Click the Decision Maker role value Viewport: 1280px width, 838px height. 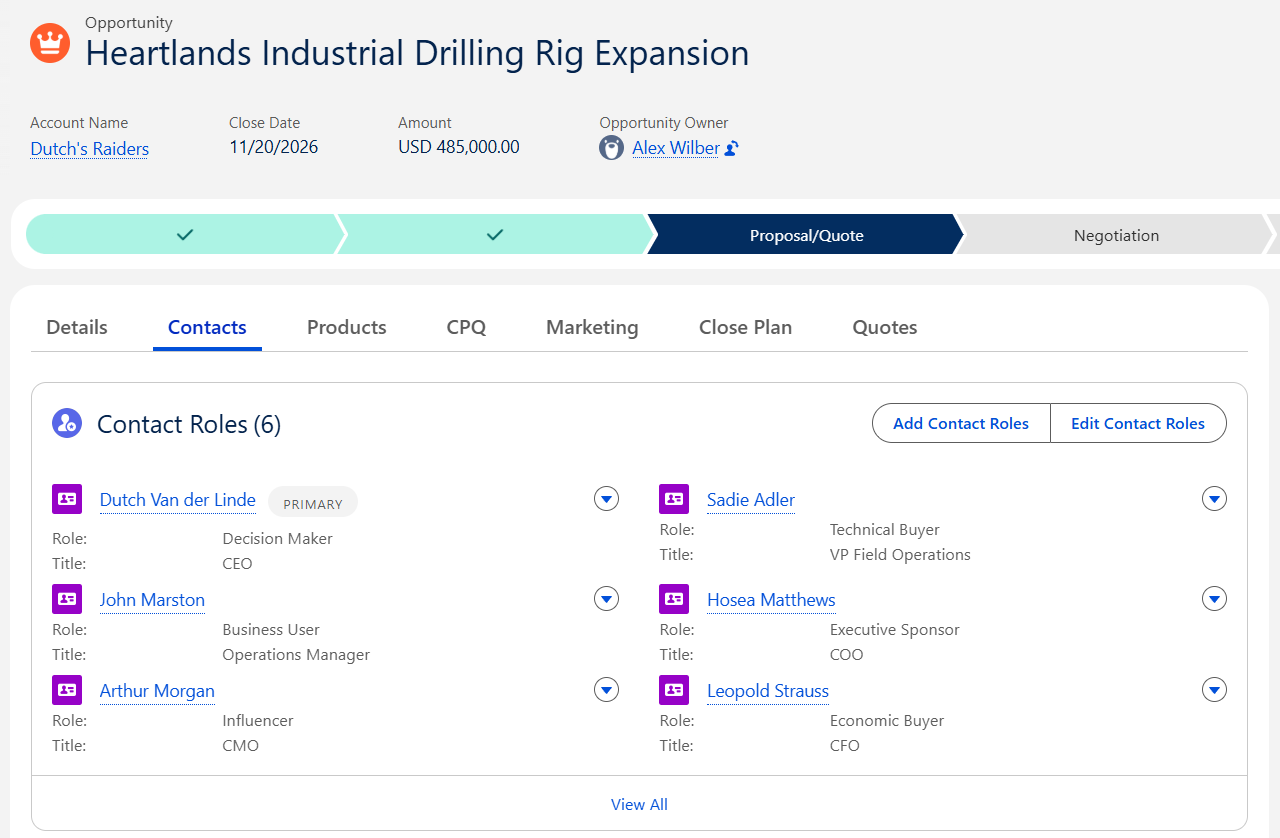(277, 538)
